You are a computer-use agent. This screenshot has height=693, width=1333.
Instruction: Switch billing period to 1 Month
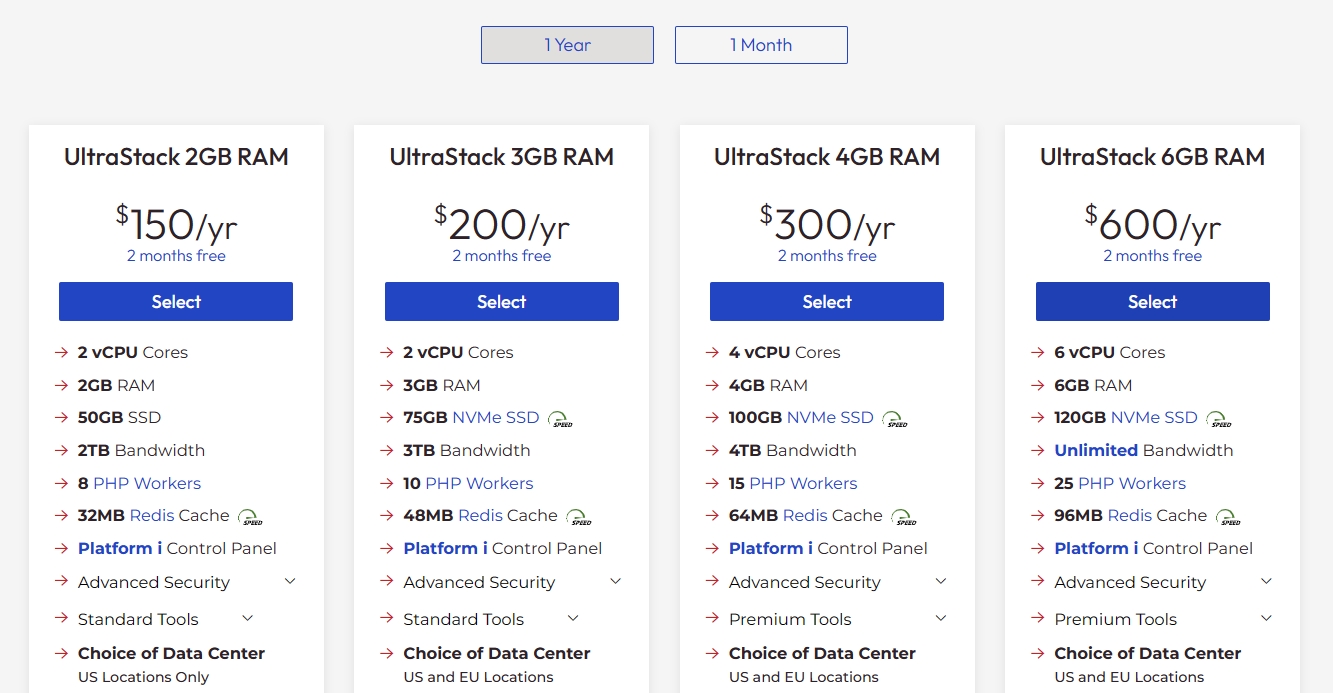click(761, 45)
